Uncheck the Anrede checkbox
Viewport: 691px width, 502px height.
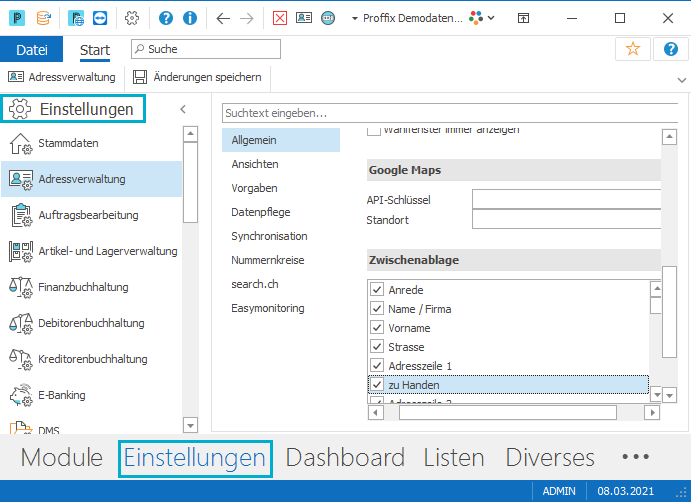tap(377, 290)
